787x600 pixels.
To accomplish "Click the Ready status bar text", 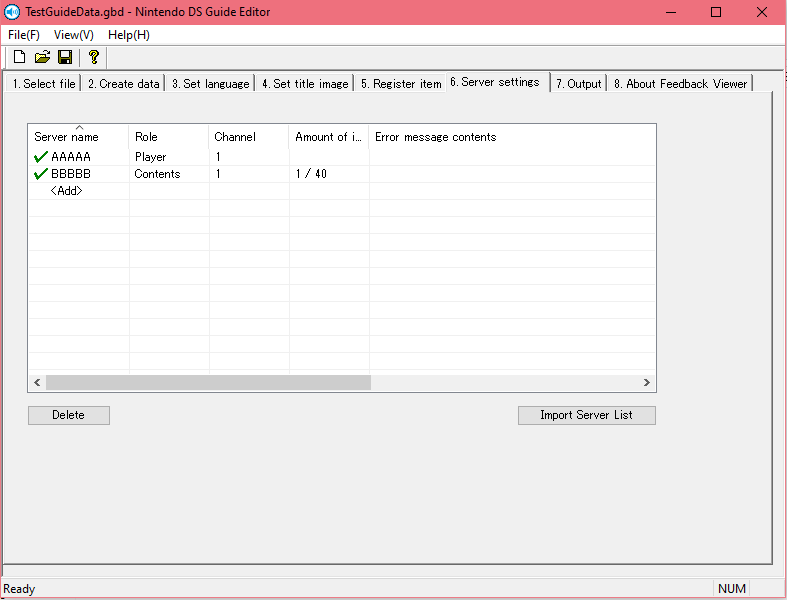I will pos(19,589).
